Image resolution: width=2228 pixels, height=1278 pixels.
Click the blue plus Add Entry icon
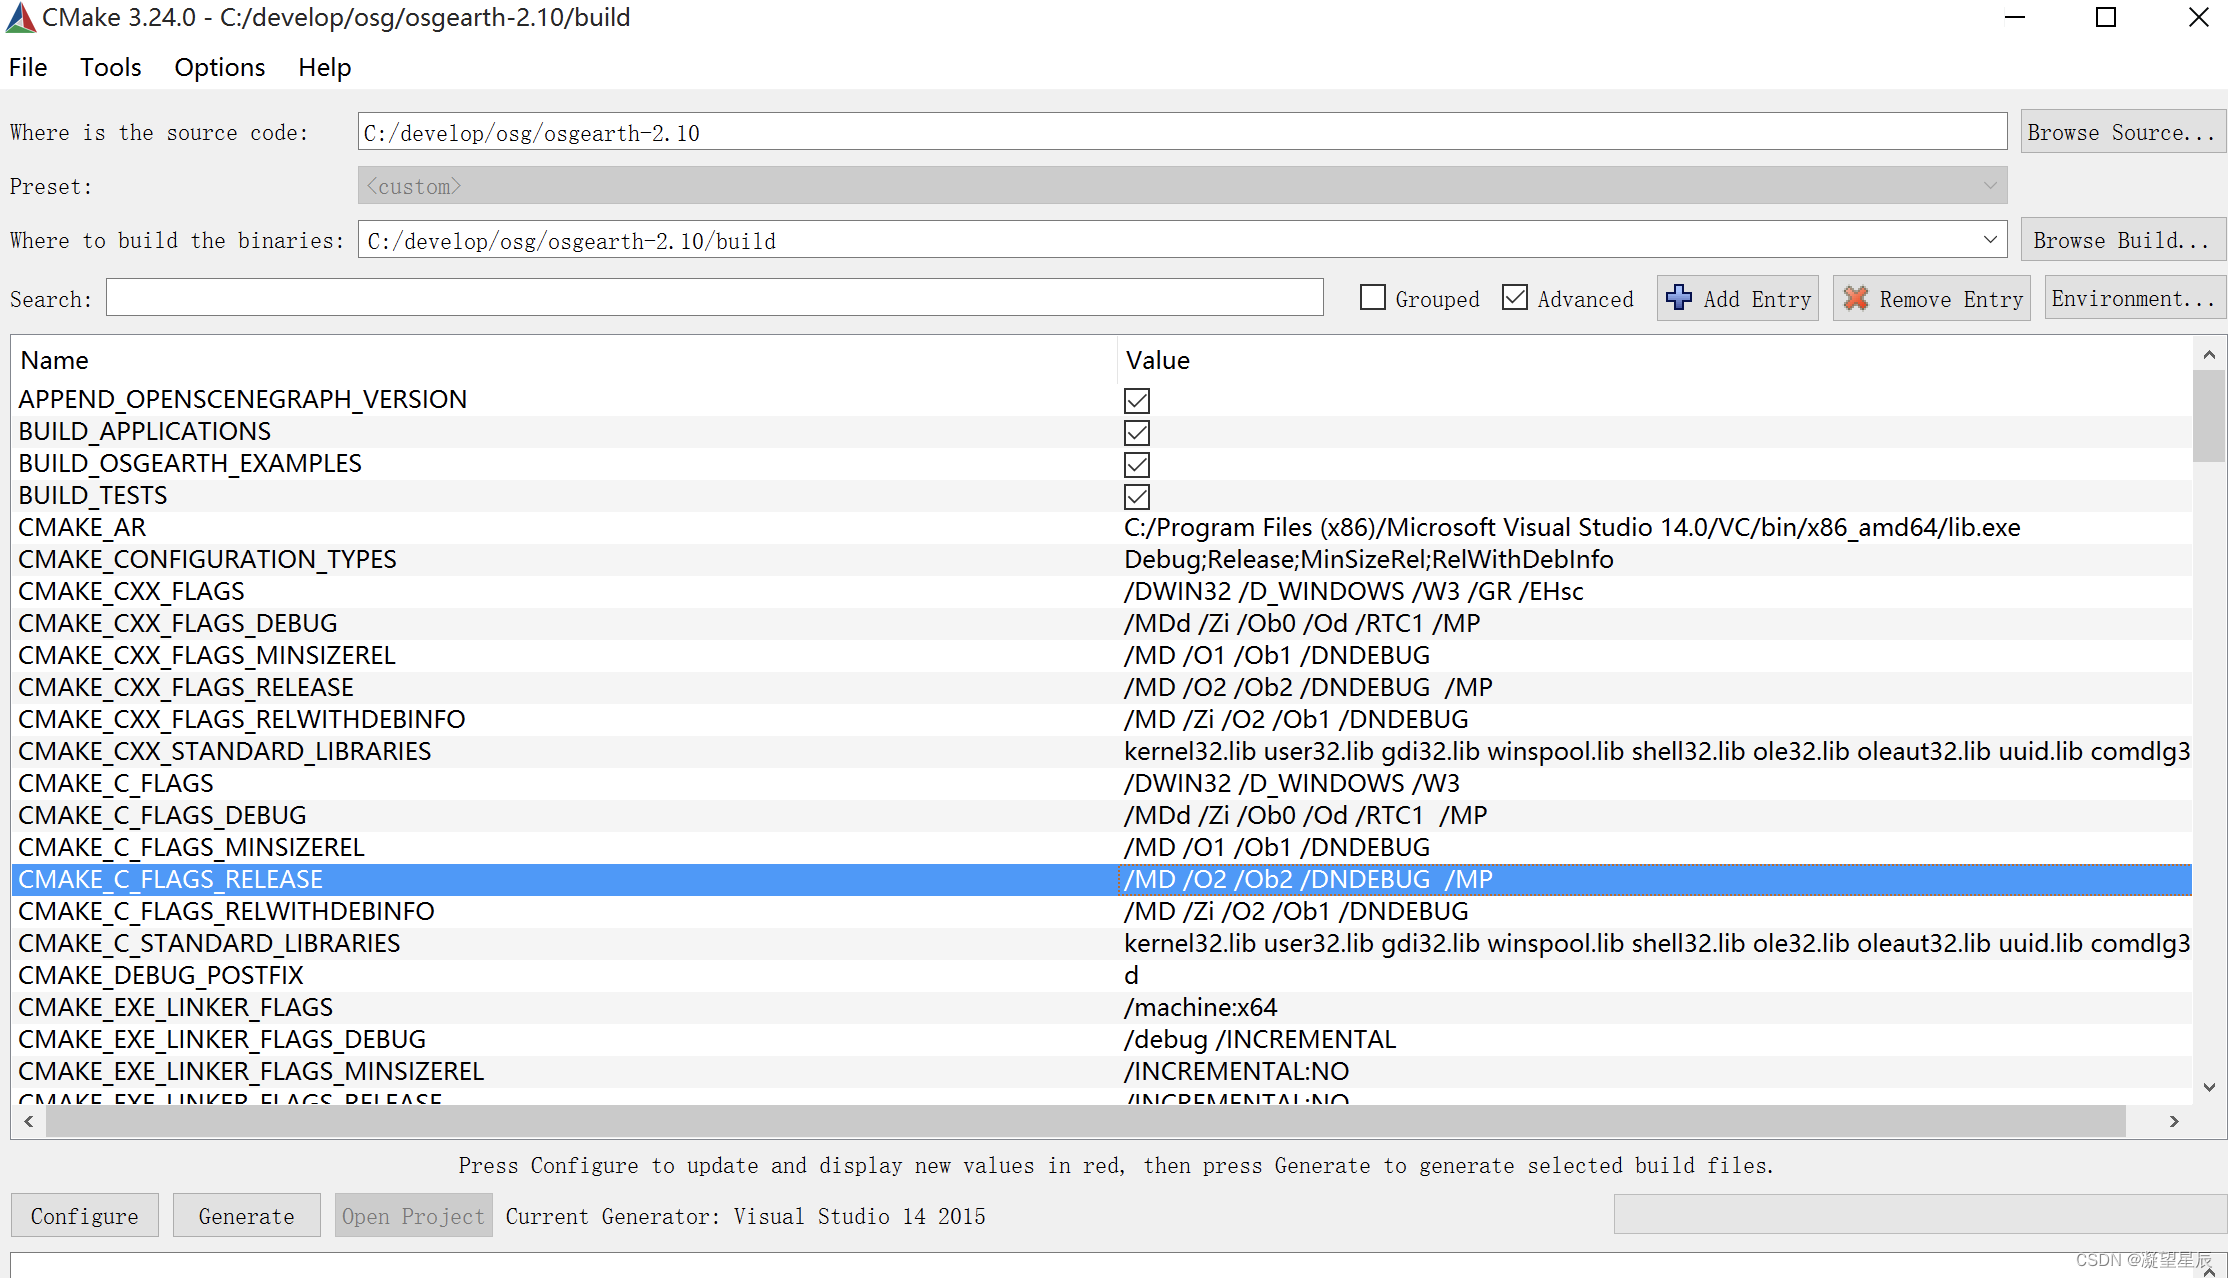tap(1679, 298)
